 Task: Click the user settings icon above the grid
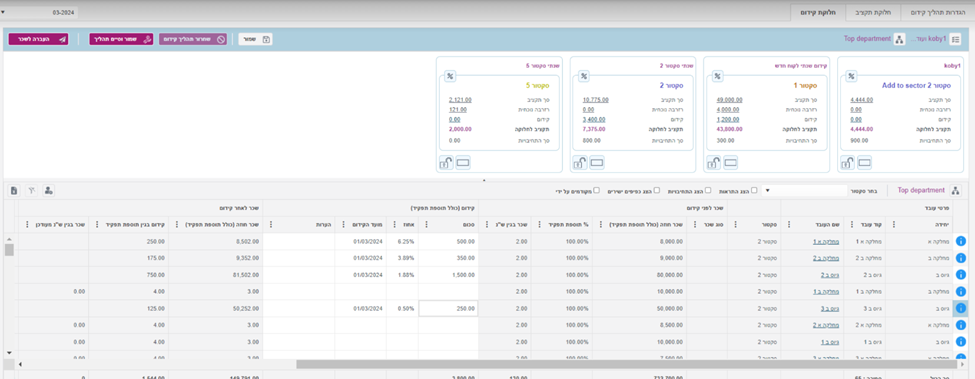pos(48,190)
